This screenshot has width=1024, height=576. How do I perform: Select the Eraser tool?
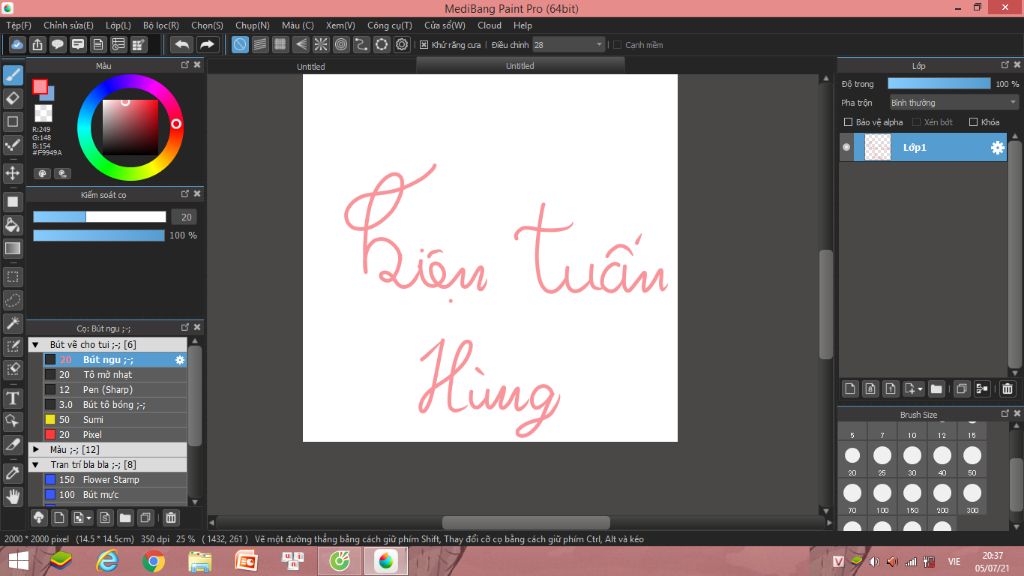[x=12, y=99]
